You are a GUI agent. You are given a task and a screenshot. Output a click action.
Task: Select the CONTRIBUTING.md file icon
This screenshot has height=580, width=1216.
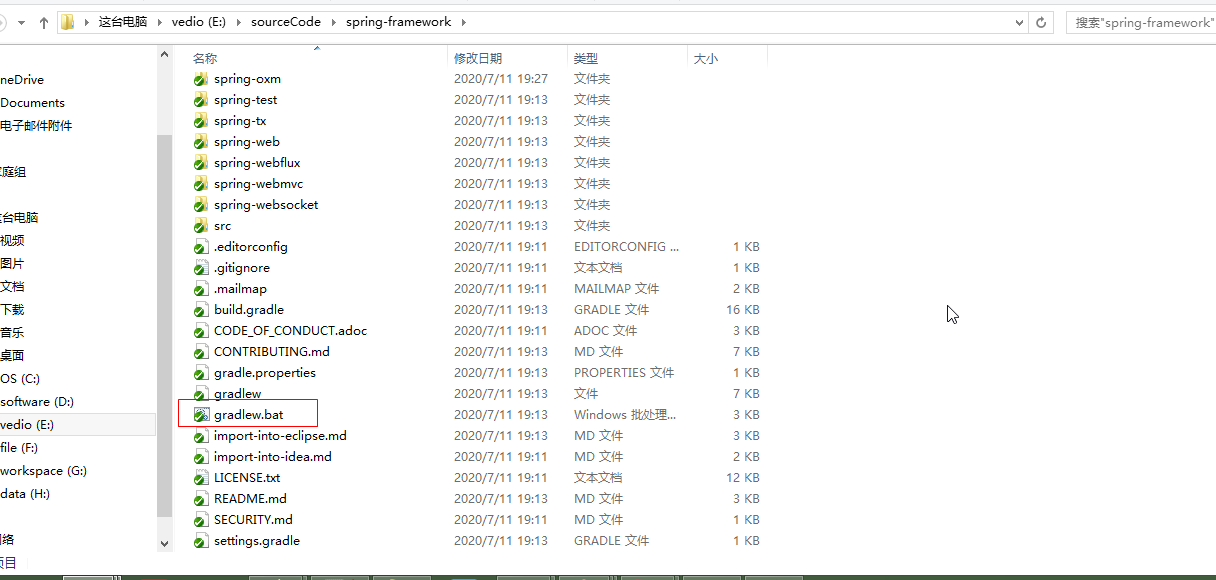click(201, 352)
